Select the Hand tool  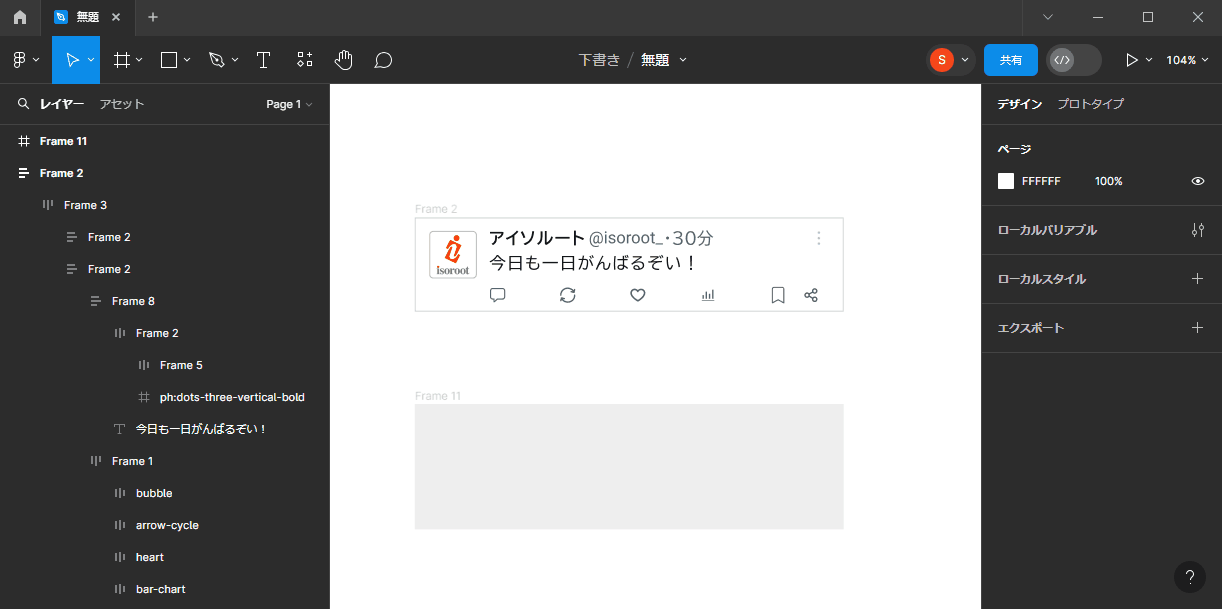click(x=344, y=60)
